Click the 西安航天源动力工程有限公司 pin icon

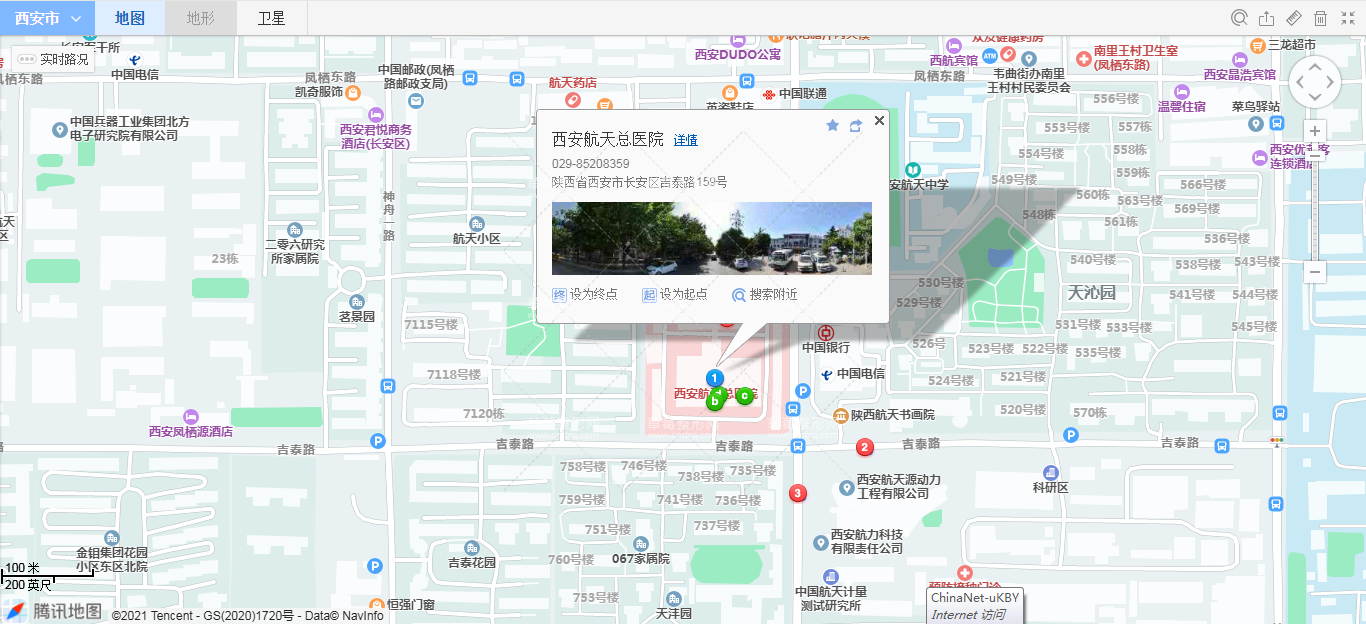(x=846, y=488)
